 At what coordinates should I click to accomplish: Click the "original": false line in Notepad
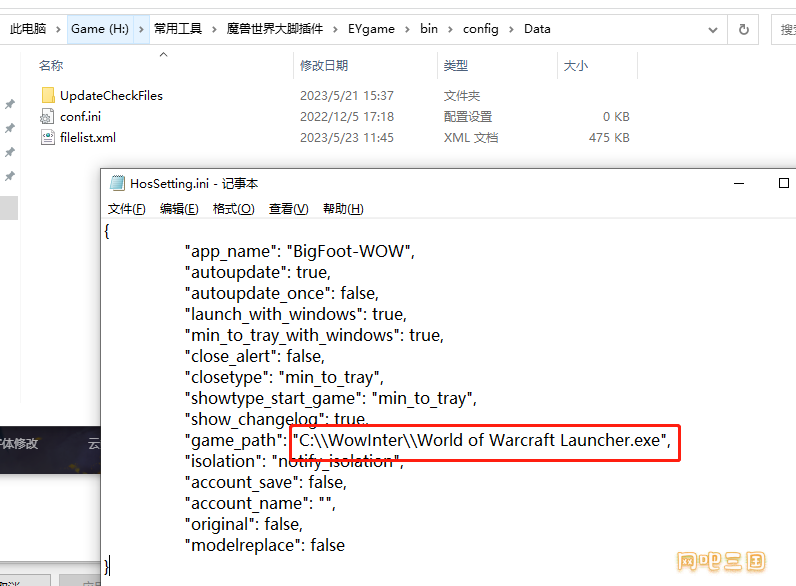pos(244,524)
